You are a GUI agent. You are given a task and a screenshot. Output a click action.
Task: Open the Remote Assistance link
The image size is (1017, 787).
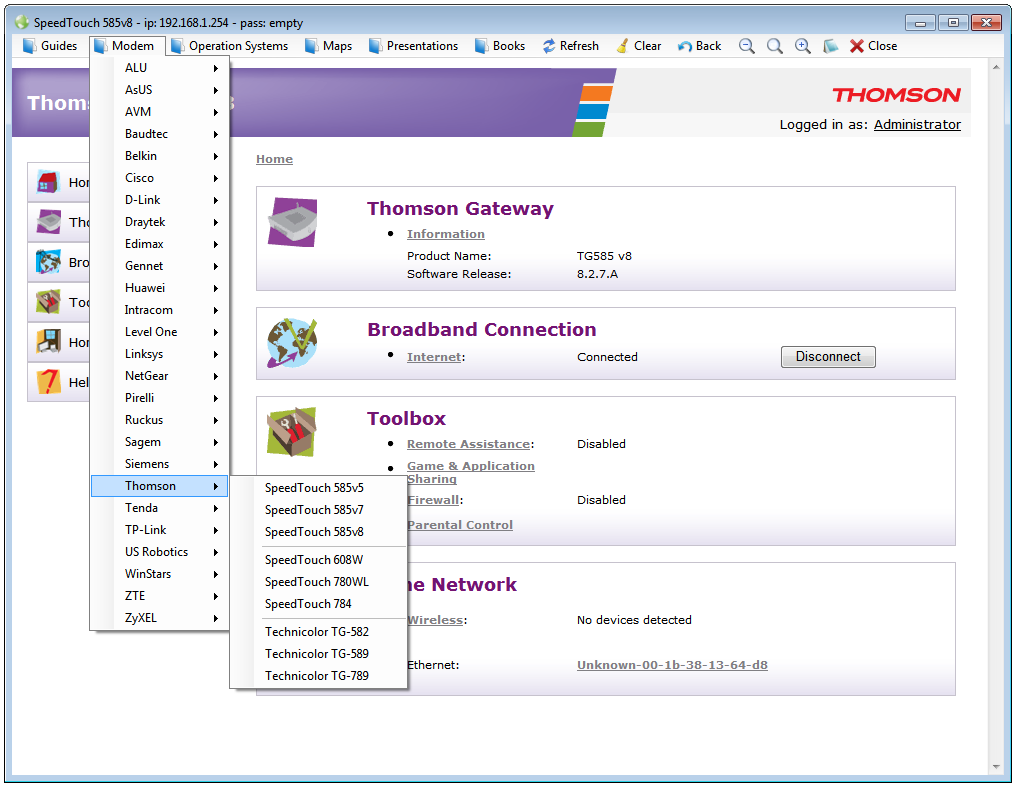tap(467, 444)
